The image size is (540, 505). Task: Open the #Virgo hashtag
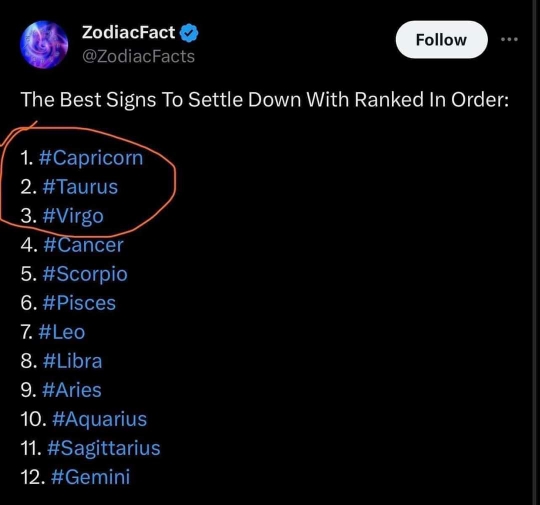coord(73,216)
